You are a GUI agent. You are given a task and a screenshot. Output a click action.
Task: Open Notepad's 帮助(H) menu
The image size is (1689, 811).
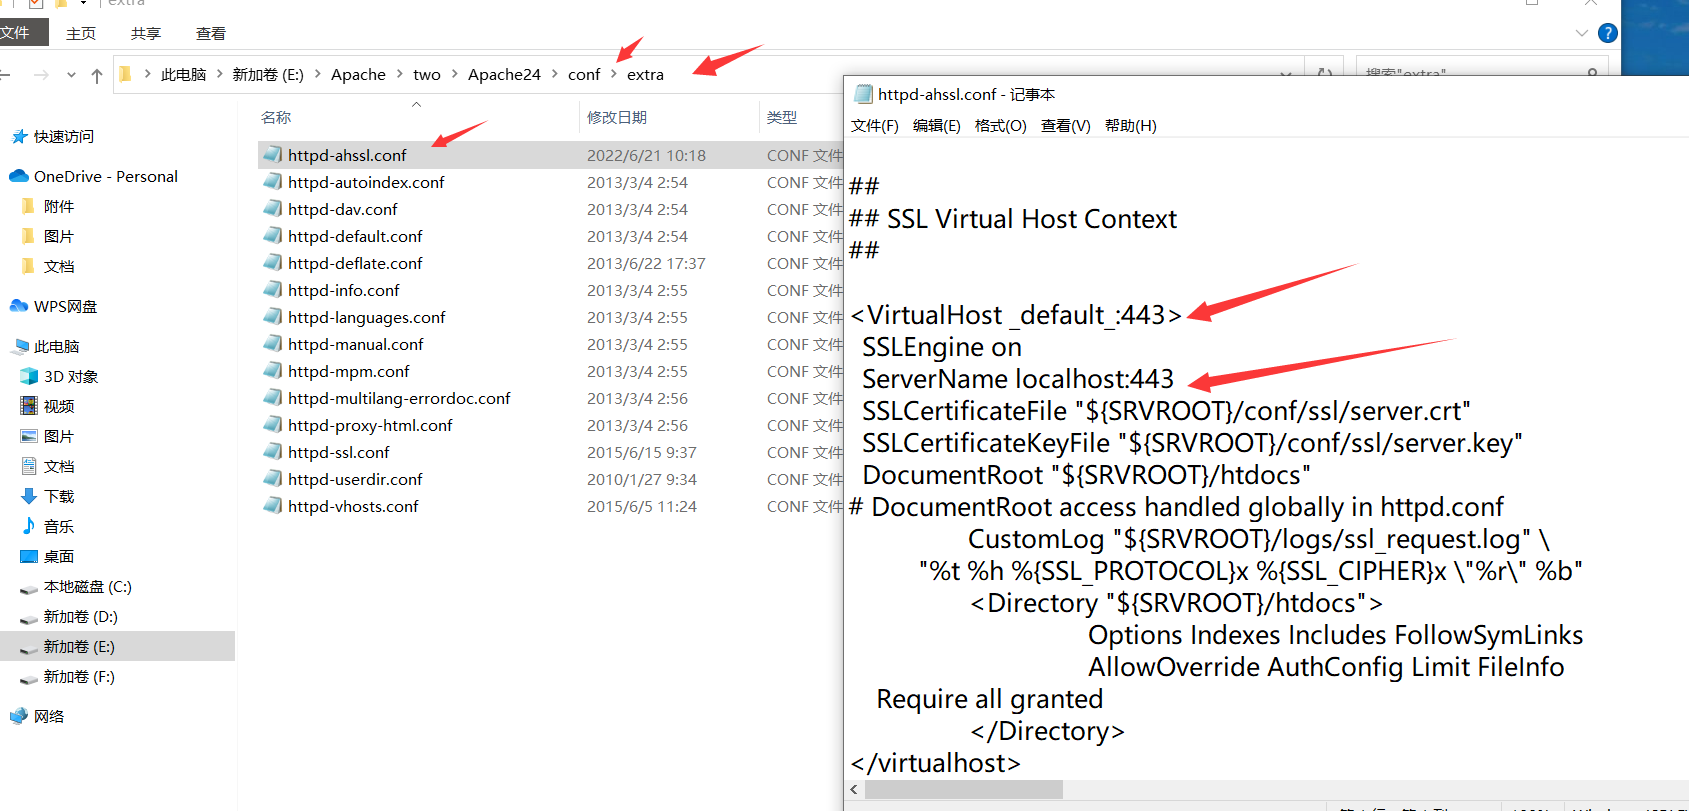[x=1131, y=125]
